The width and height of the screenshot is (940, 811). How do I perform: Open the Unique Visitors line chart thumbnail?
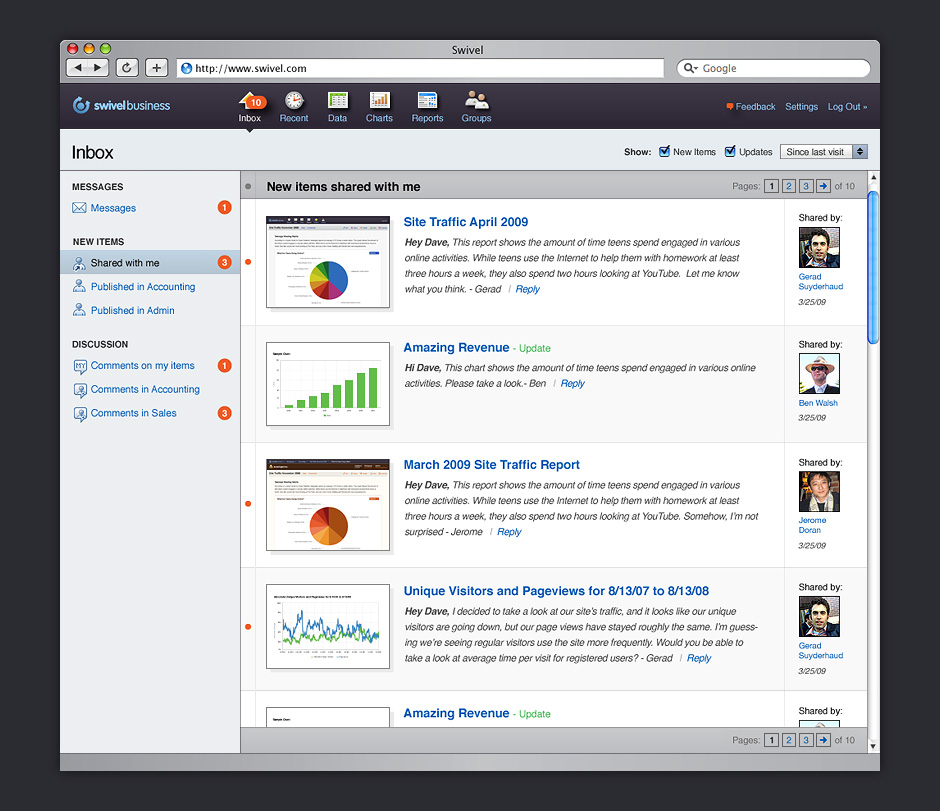[328, 626]
